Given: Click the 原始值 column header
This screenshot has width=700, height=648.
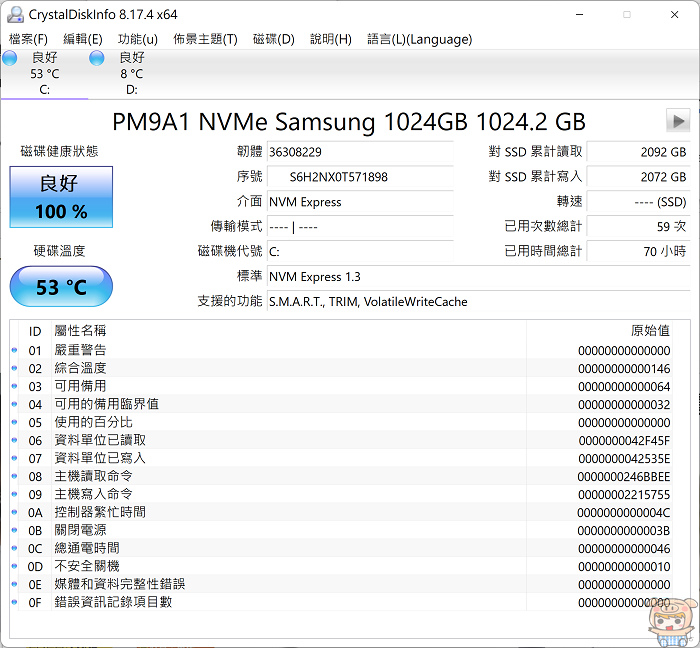Looking at the screenshot, I should click(x=649, y=331).
